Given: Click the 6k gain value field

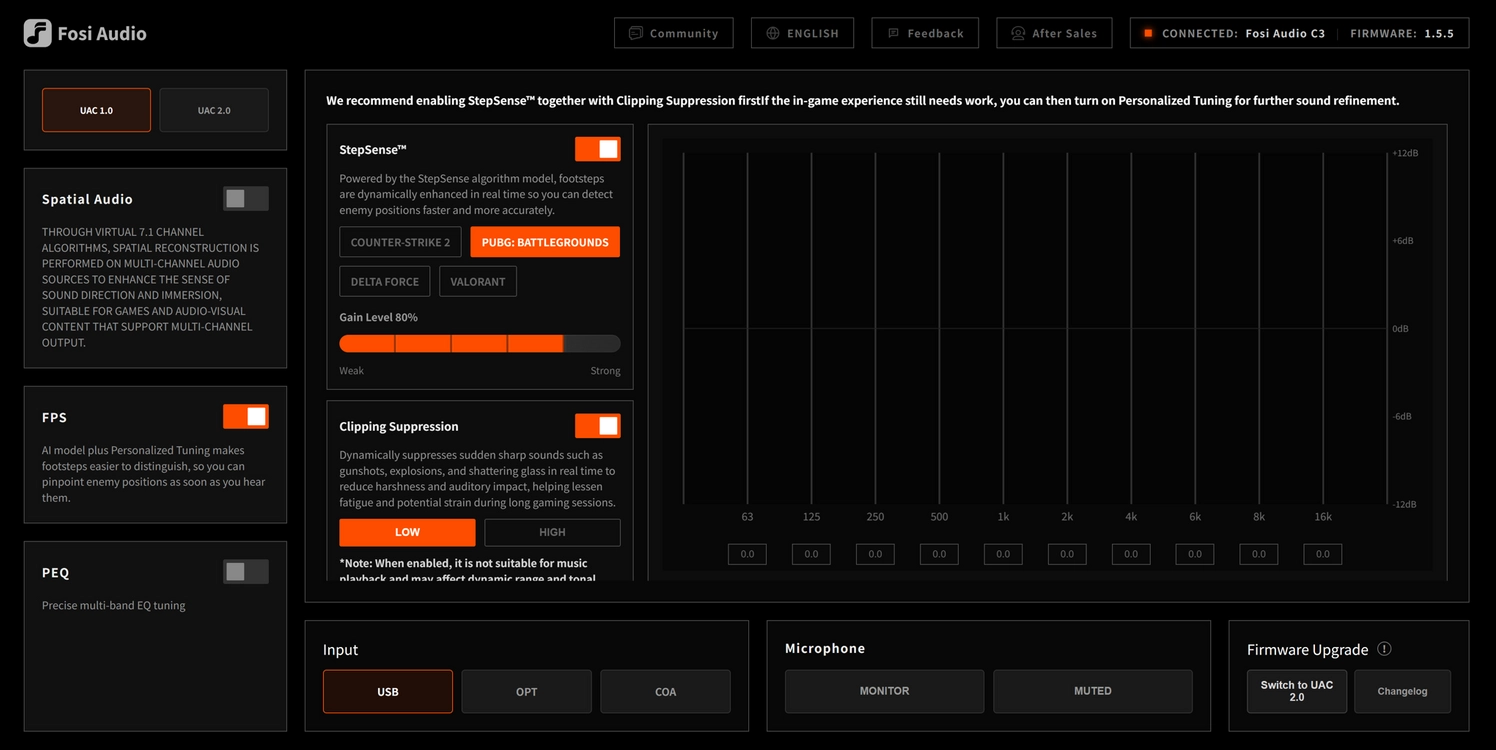Looking at the screenshot, I should coord(1195,554).
